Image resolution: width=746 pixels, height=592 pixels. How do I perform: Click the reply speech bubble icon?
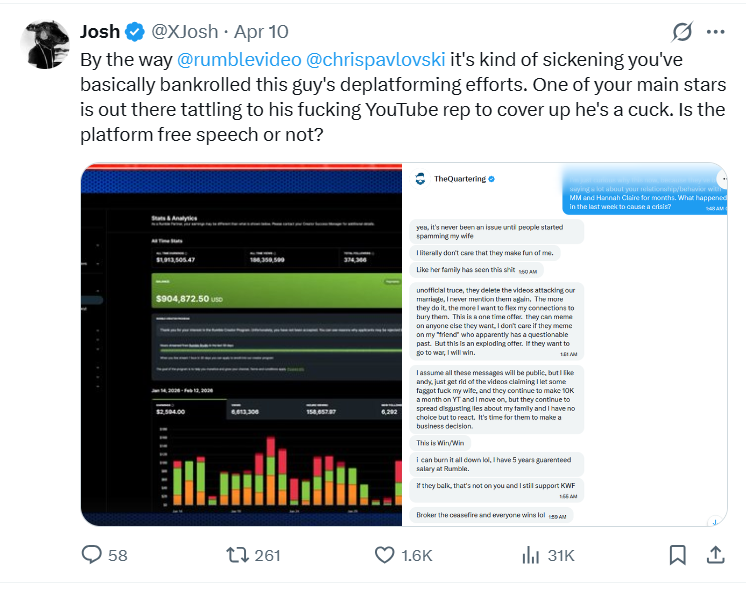pyautogui.click(x=92, y=554)
